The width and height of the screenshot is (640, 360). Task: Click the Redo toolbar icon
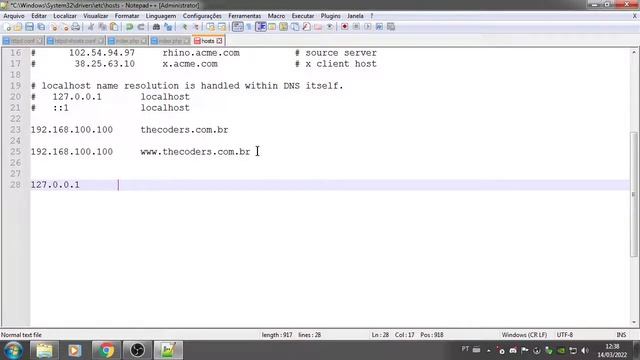coord(141,27)
